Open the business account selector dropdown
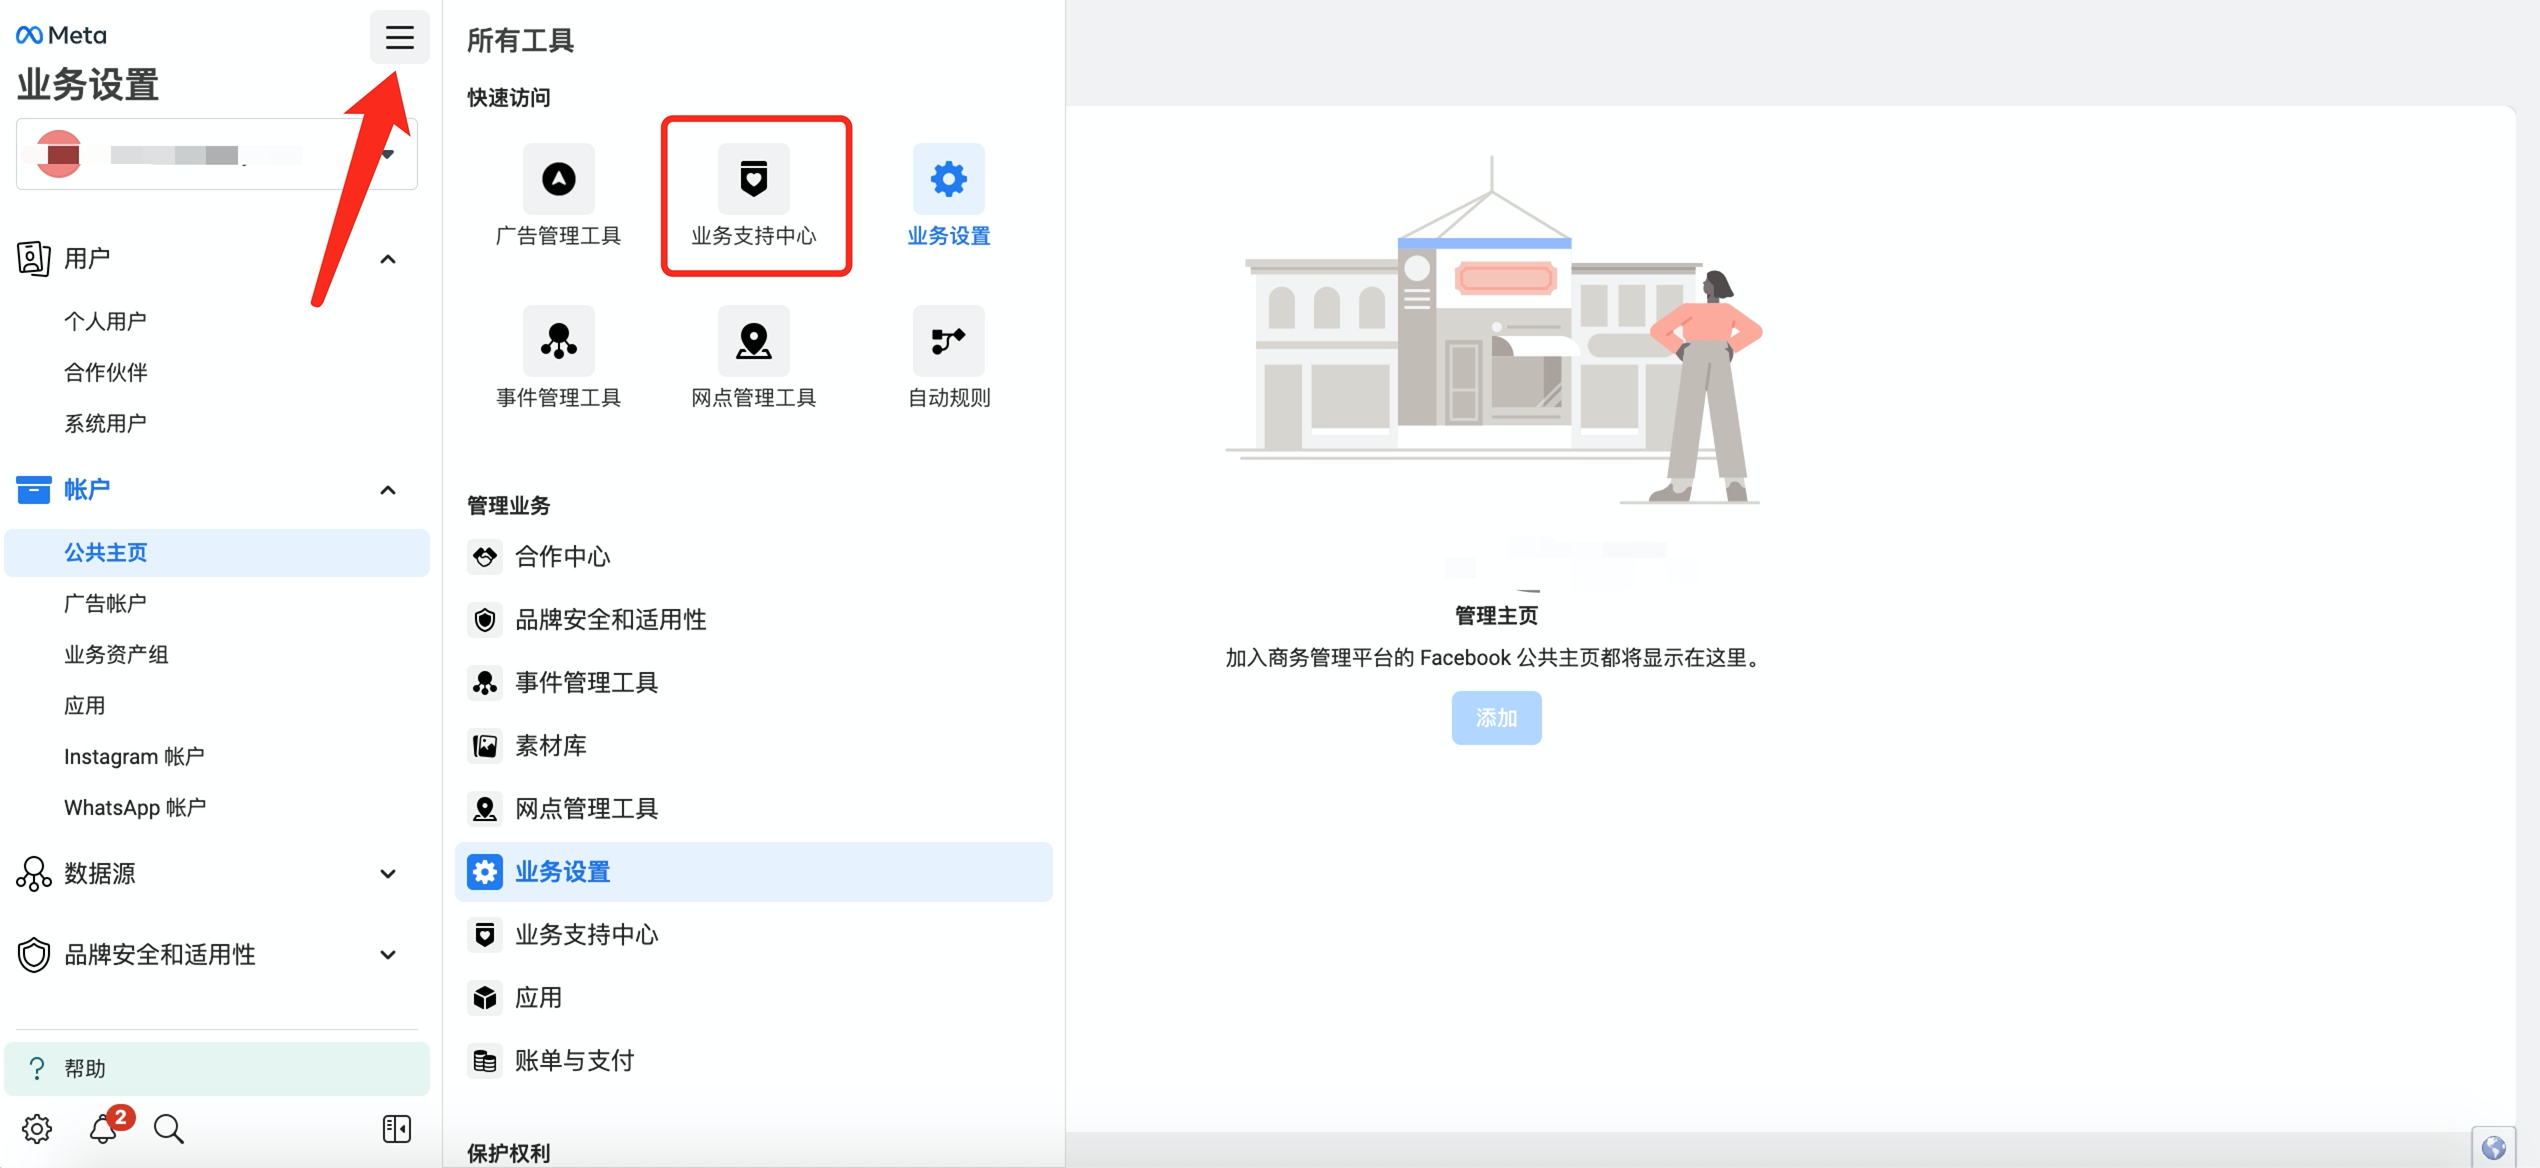This screenshot has width=2540, height=1168. pyautogui.click(x=217, y=154)
